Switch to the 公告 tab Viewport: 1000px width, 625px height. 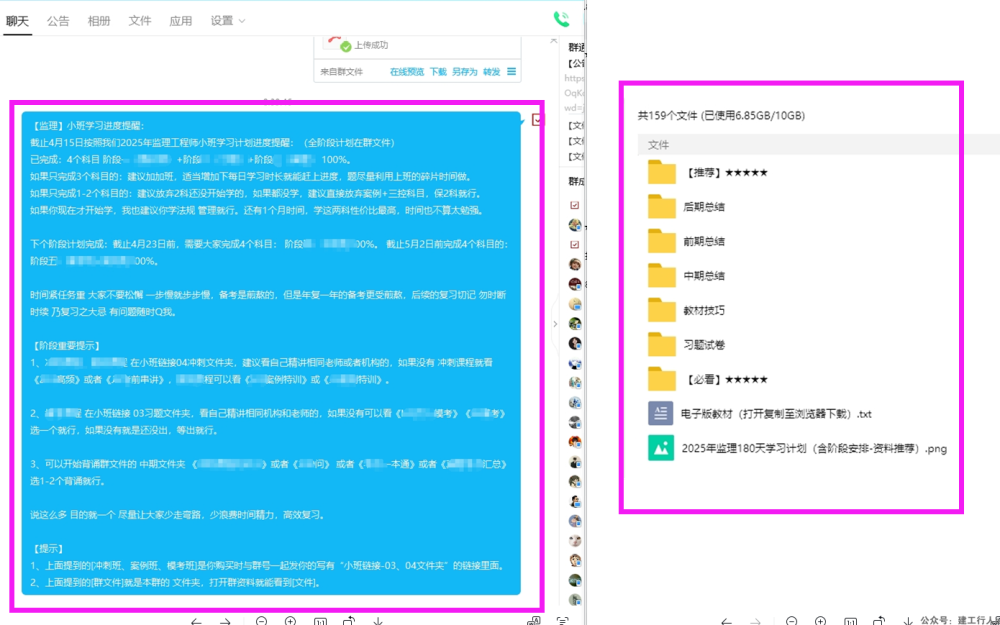pos(58,21)
